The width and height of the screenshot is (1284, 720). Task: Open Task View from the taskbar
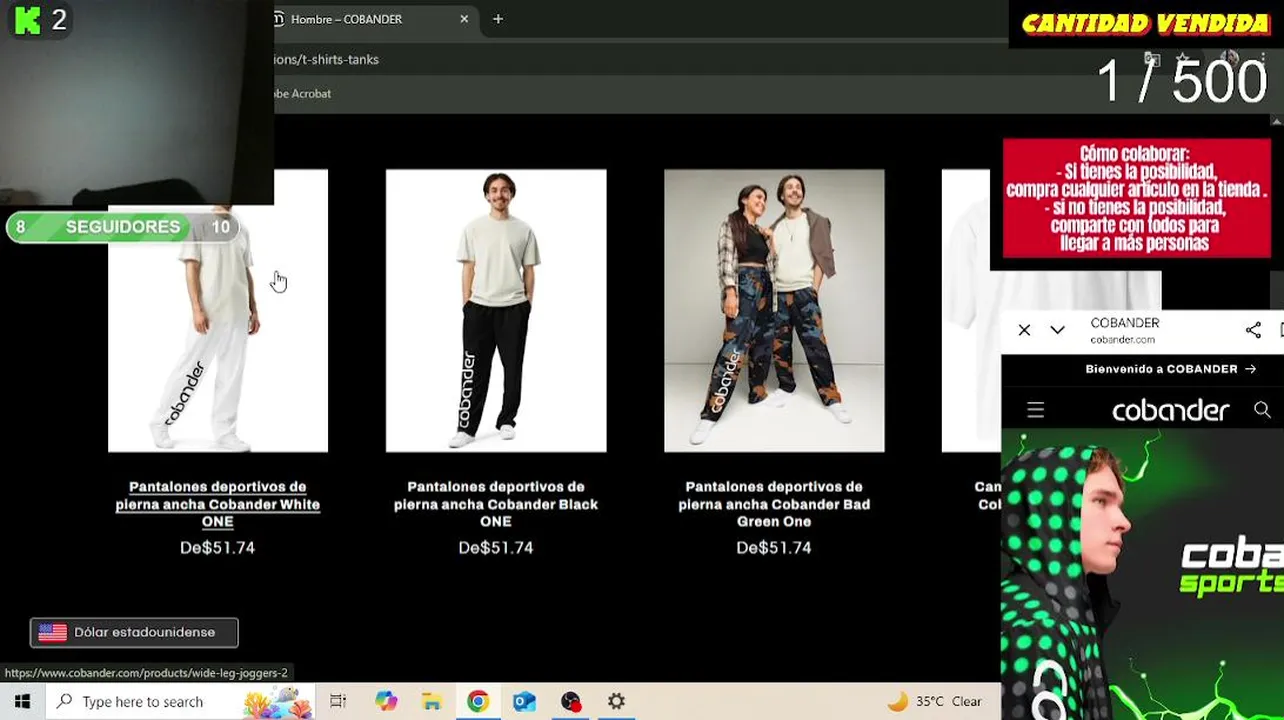(338, 701)
